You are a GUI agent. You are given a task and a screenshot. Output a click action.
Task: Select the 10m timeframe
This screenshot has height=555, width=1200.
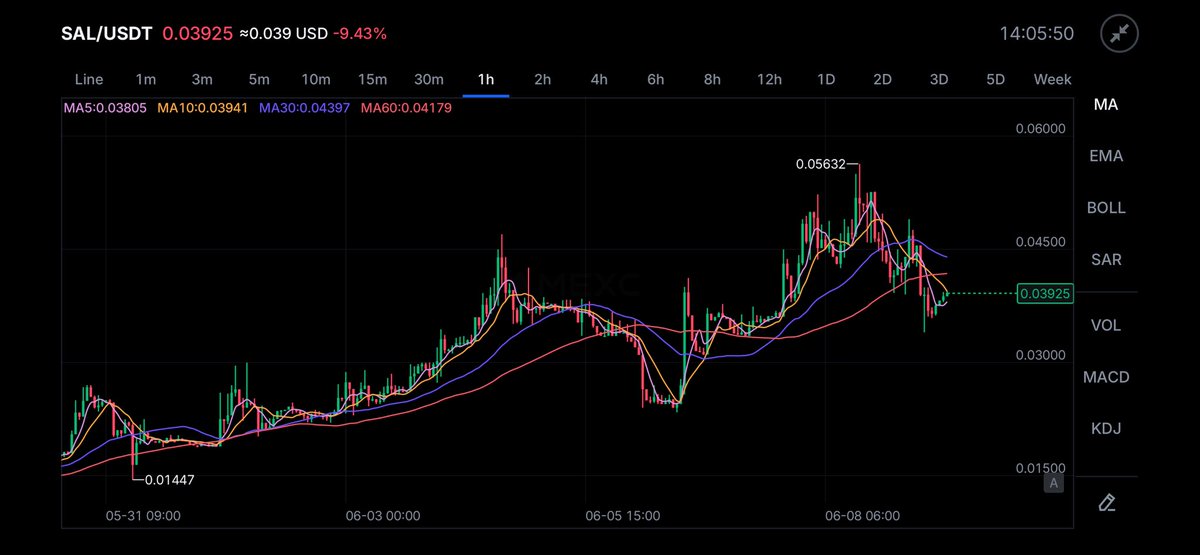(x=316, y=79)
